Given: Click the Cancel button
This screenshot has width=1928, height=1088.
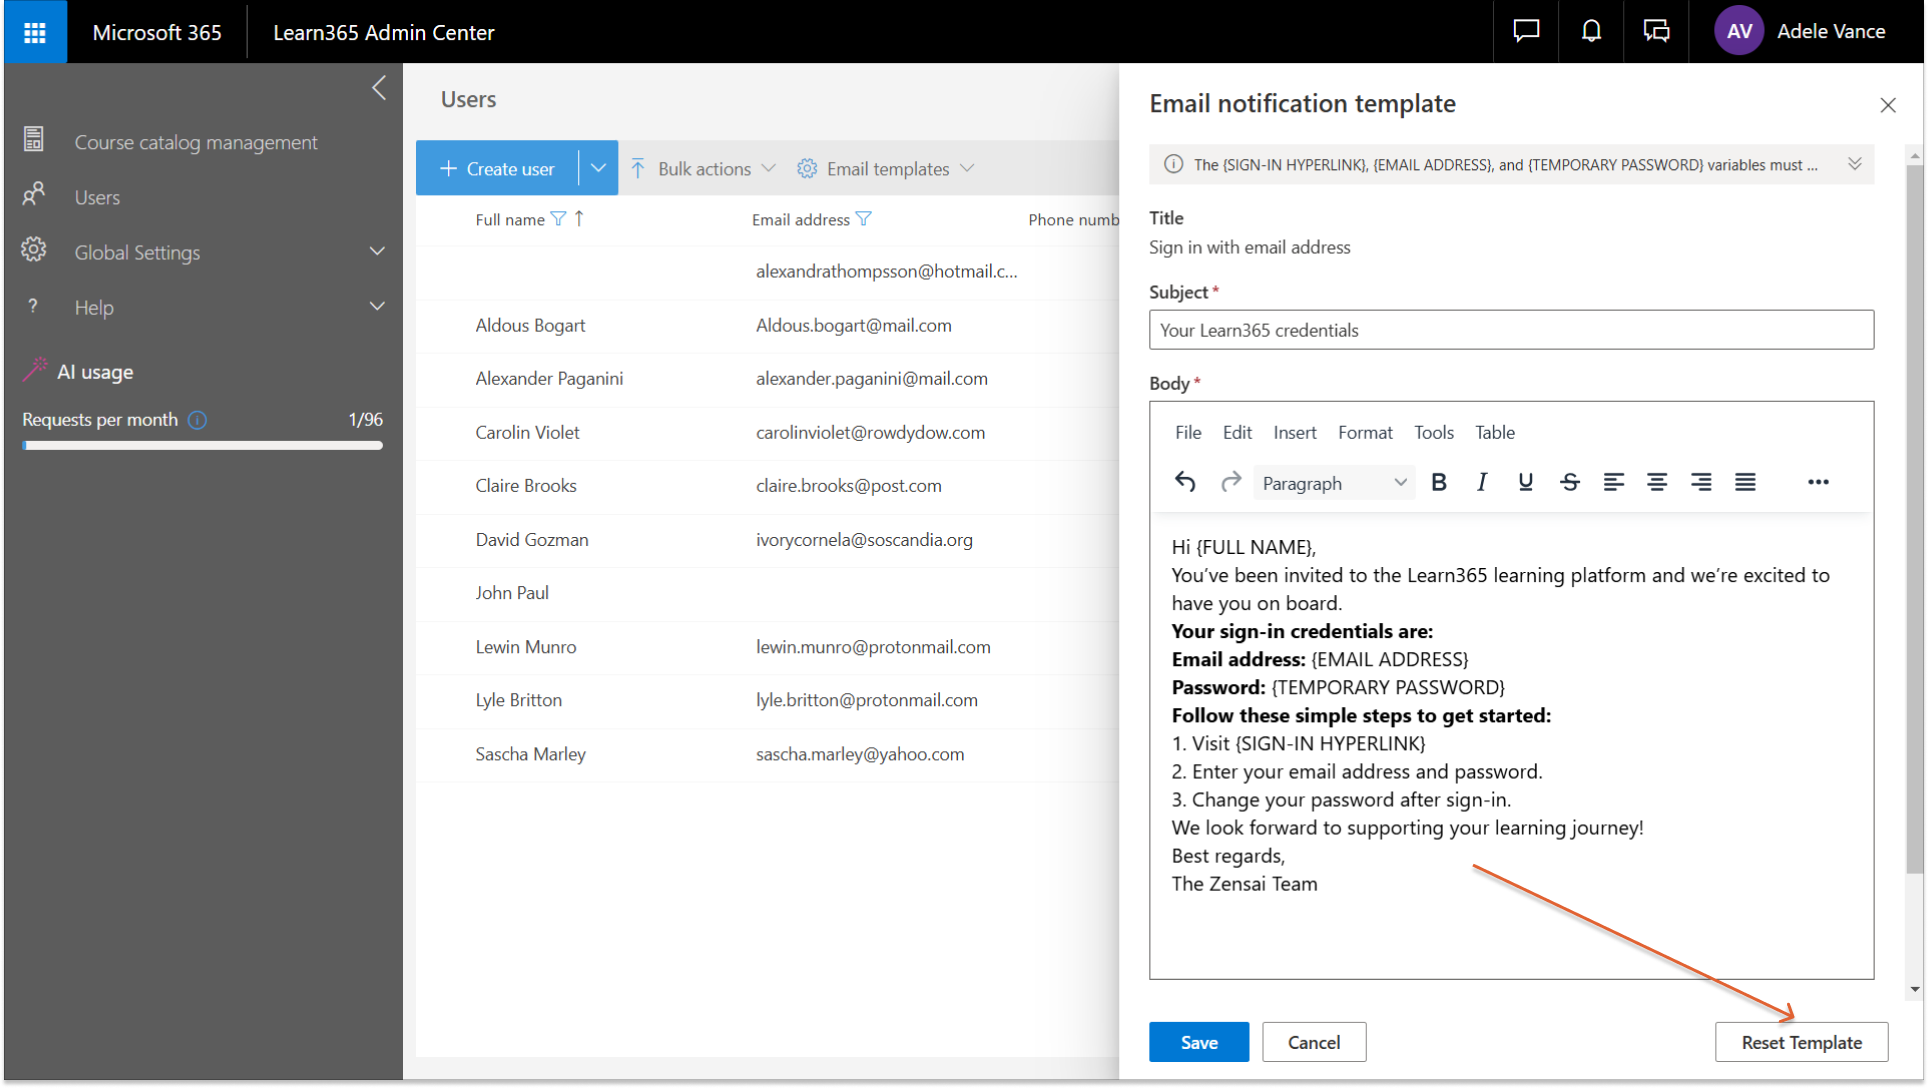Looking at the screenshot, I should (1314, 1042).
